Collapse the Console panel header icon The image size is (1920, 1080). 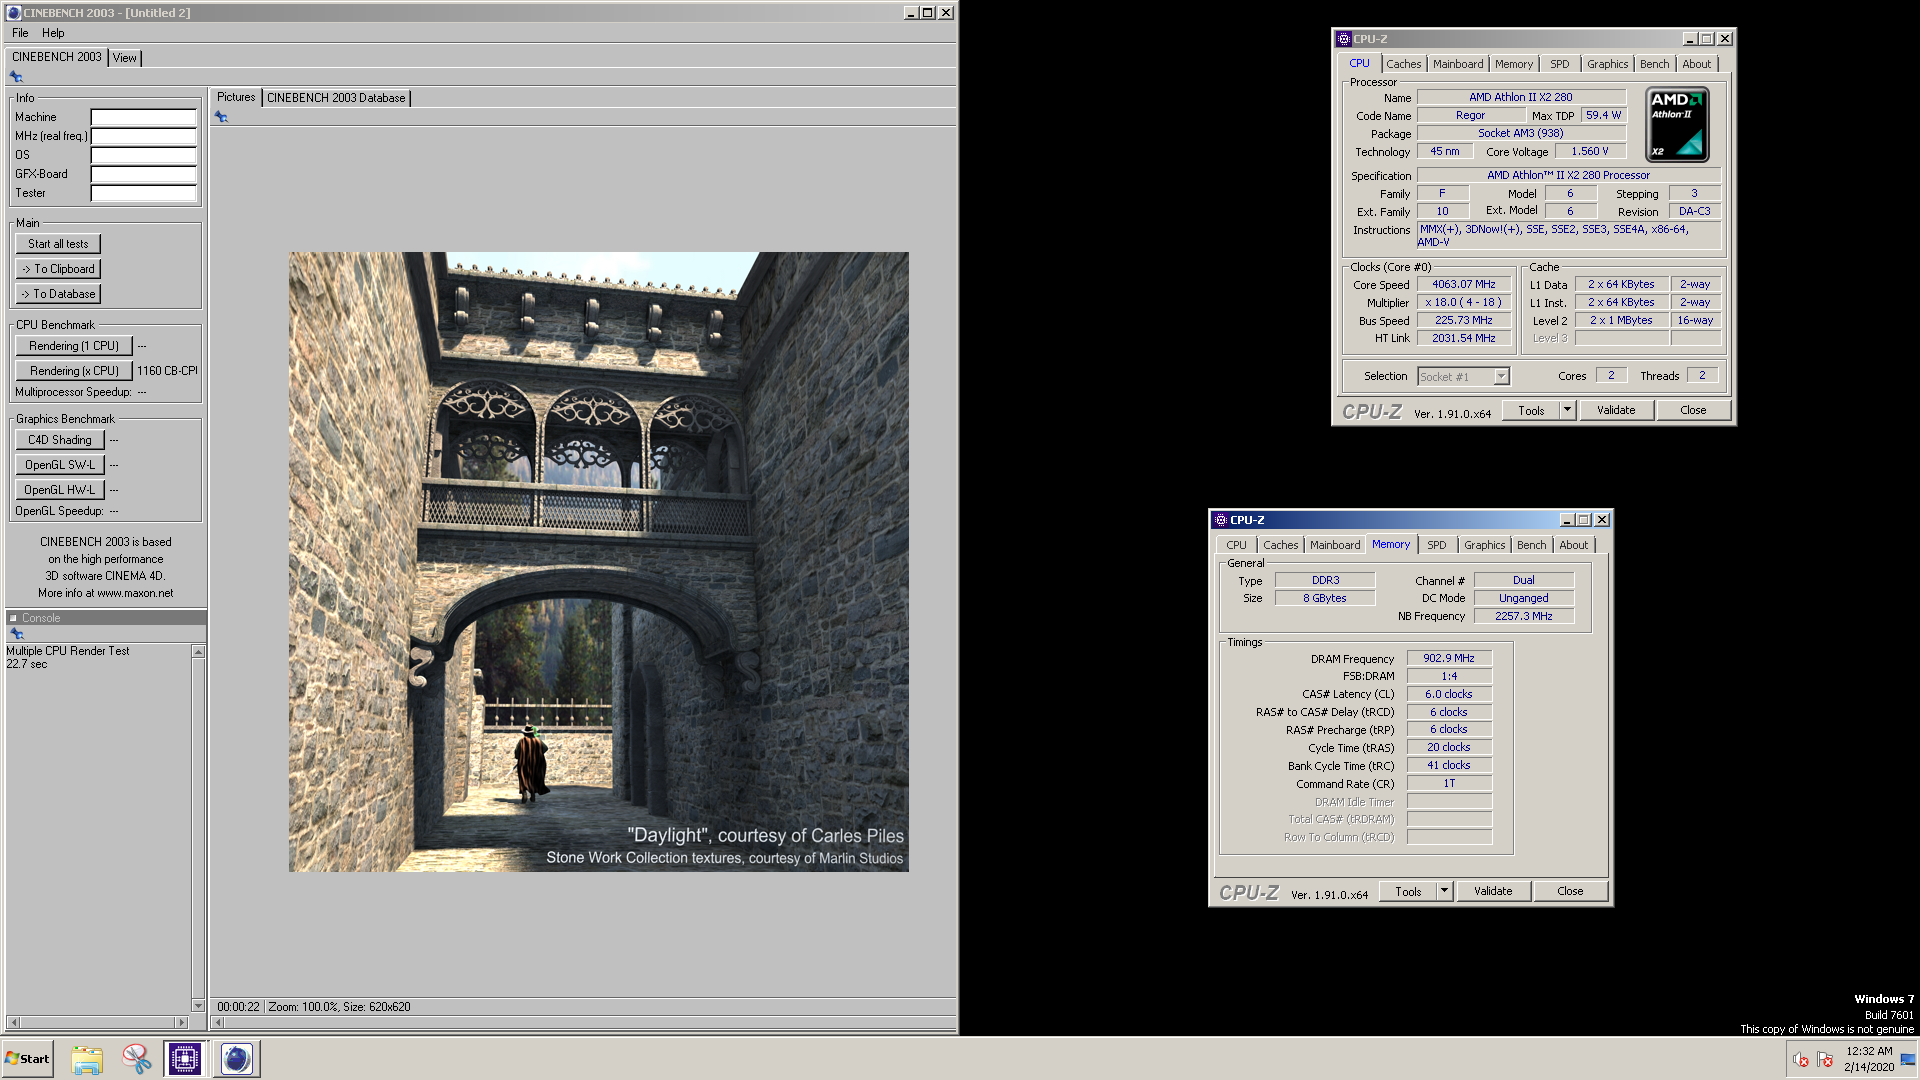coord(13,618)
